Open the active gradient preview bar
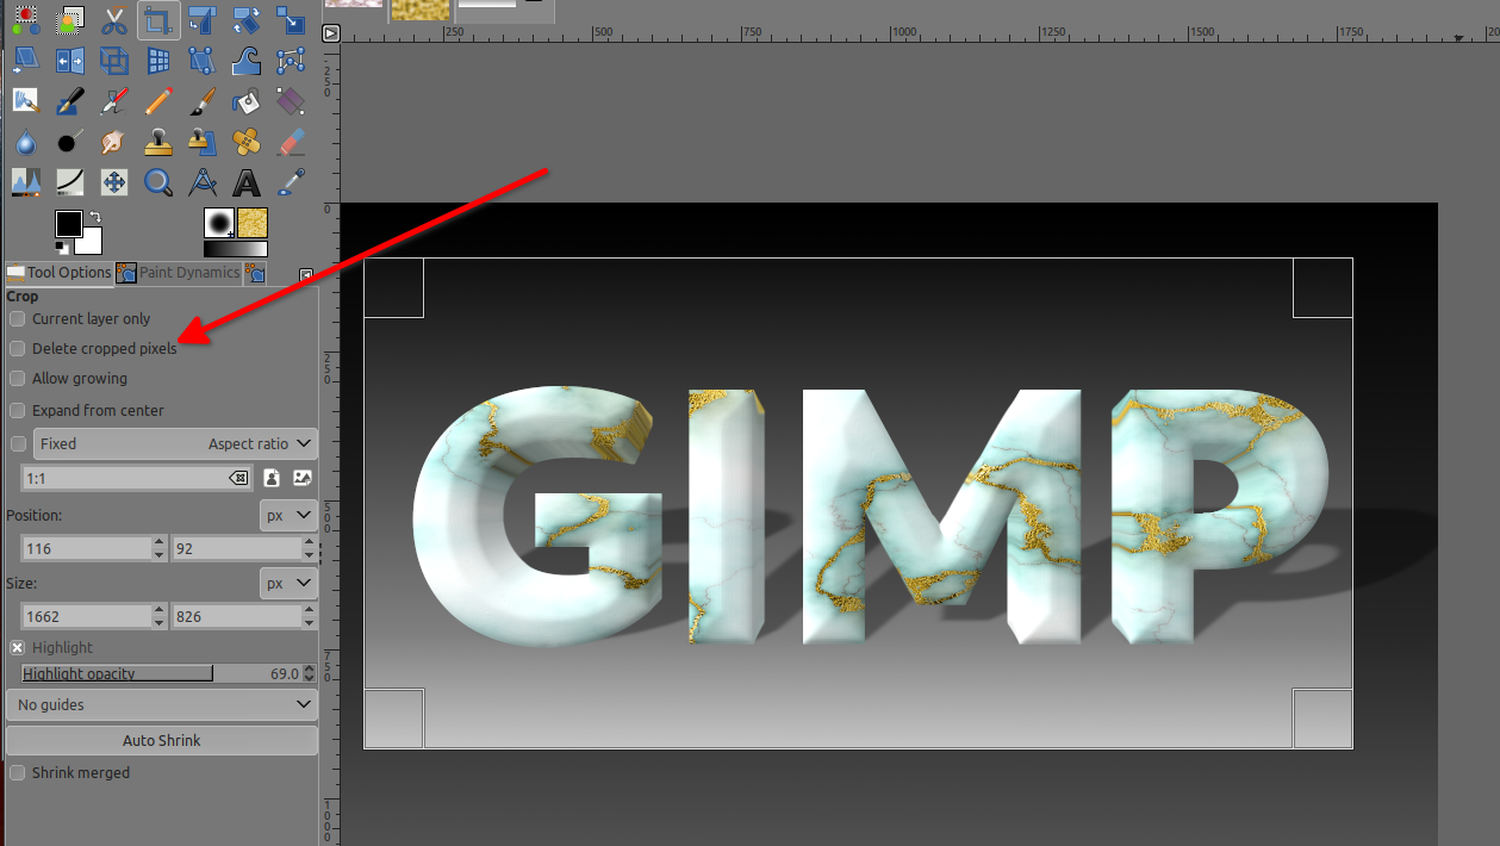This screenshot has width=1500, height=846. click(236, 249)
